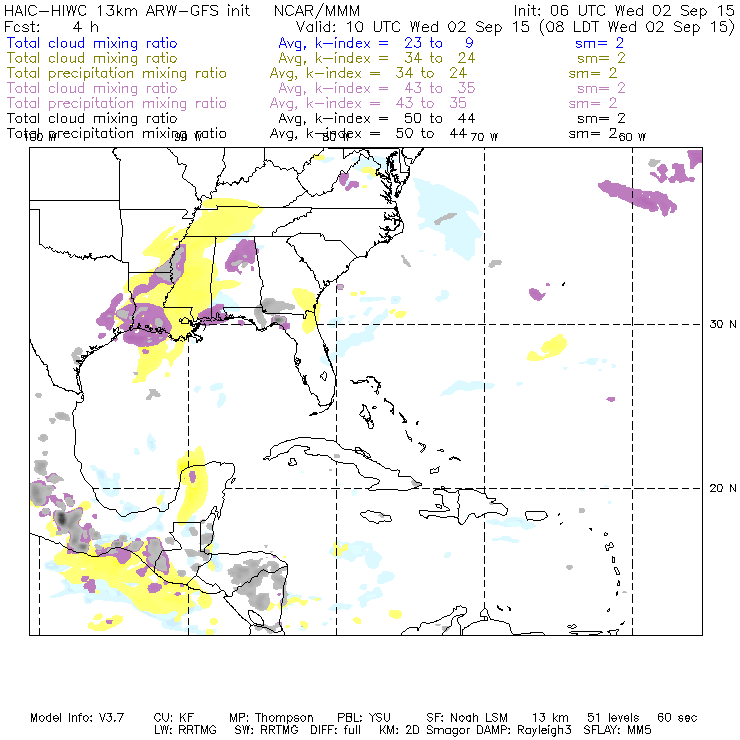Click the '20 N' latitude label
This screenshot has width=740, height=740.
(723, 488)
